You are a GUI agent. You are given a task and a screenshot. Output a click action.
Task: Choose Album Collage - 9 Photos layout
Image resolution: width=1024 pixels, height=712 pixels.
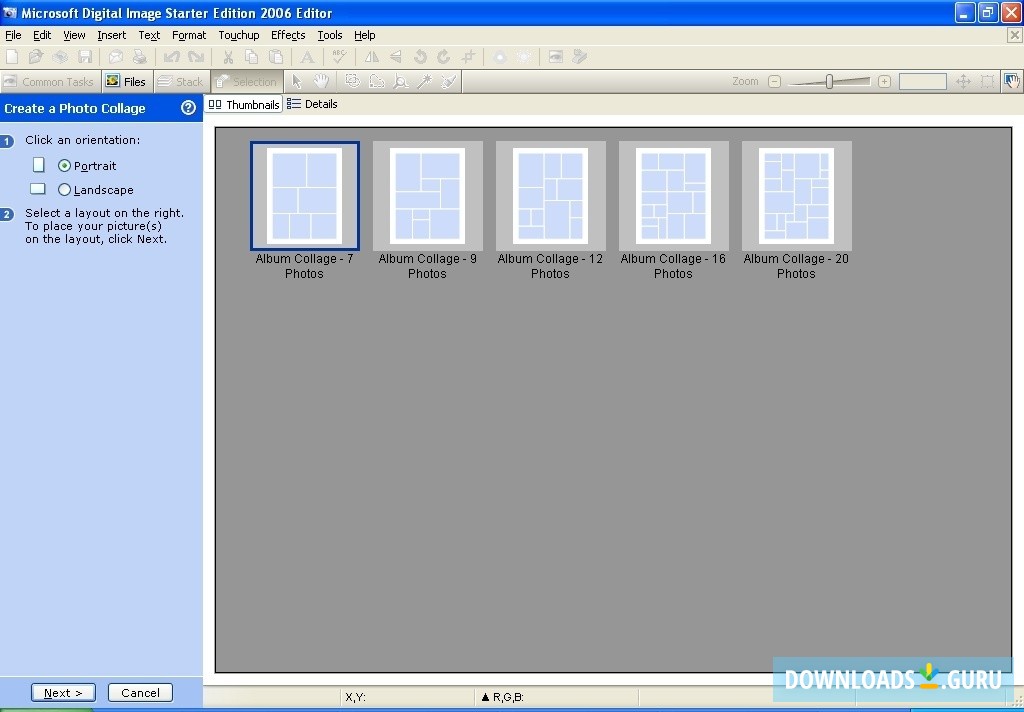427,210
